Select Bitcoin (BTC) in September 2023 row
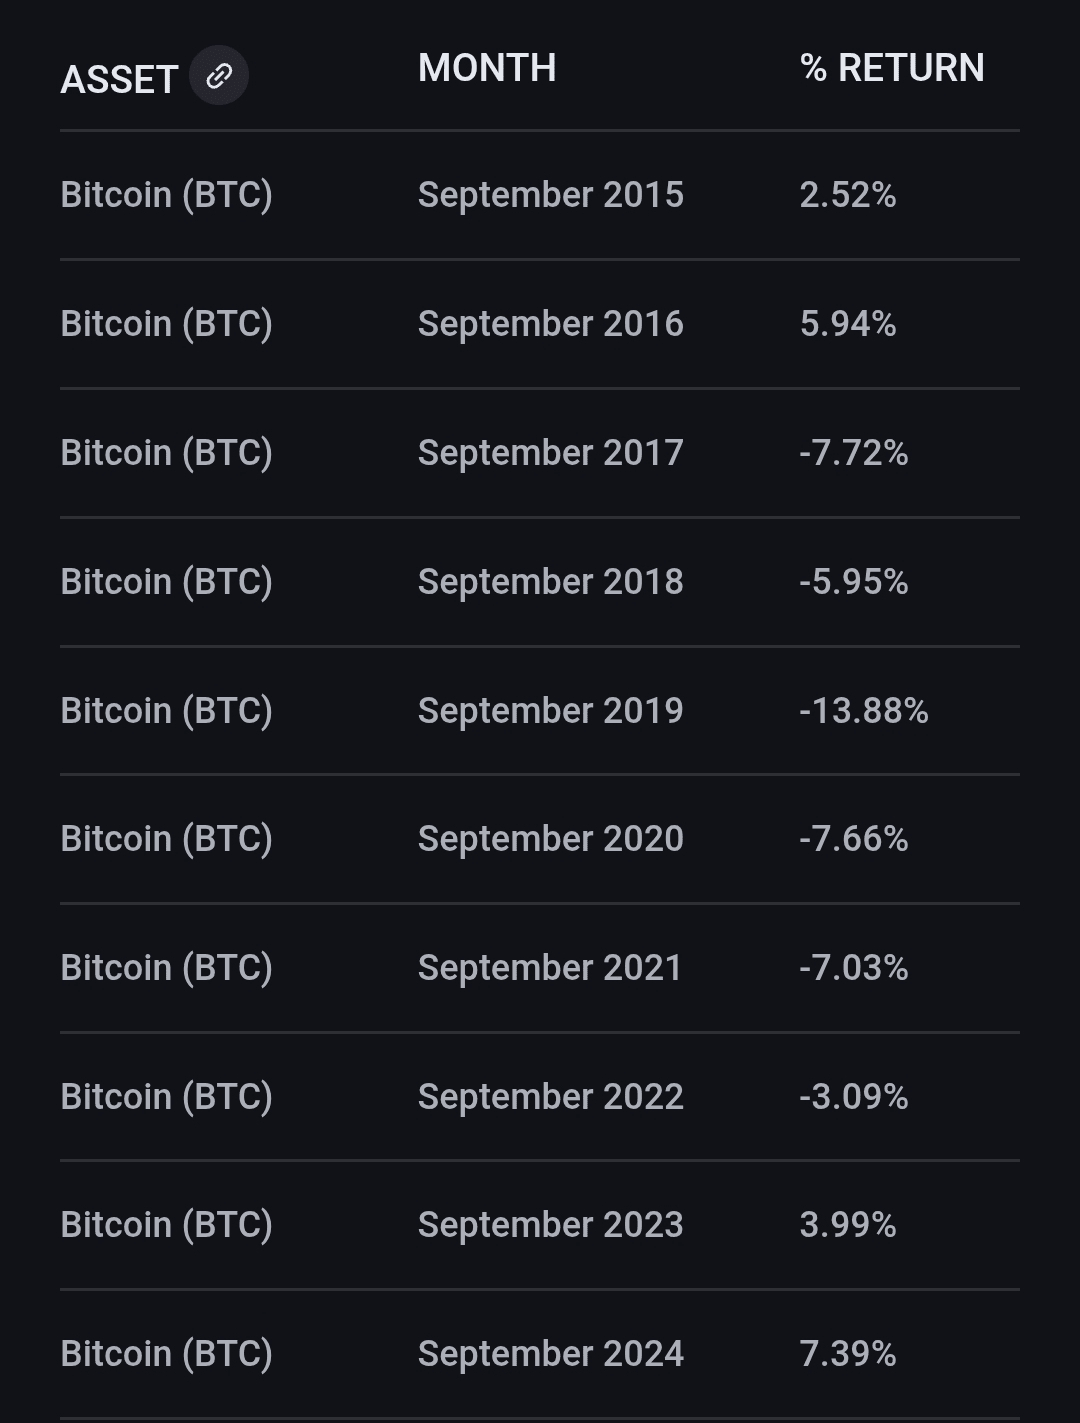The height and width of the screenshot is (1423, 1080). click(x=167, y=1225)
